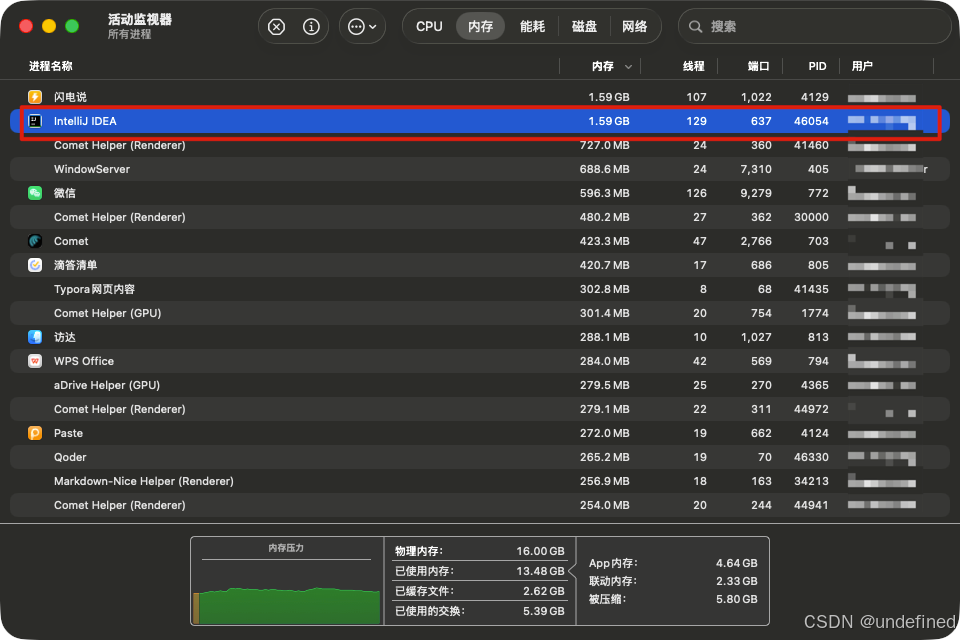Select Comet Helper (Renderer) 727.0 MB row
The width and height of the screenshot is (960, 640).
pos(480,145)
